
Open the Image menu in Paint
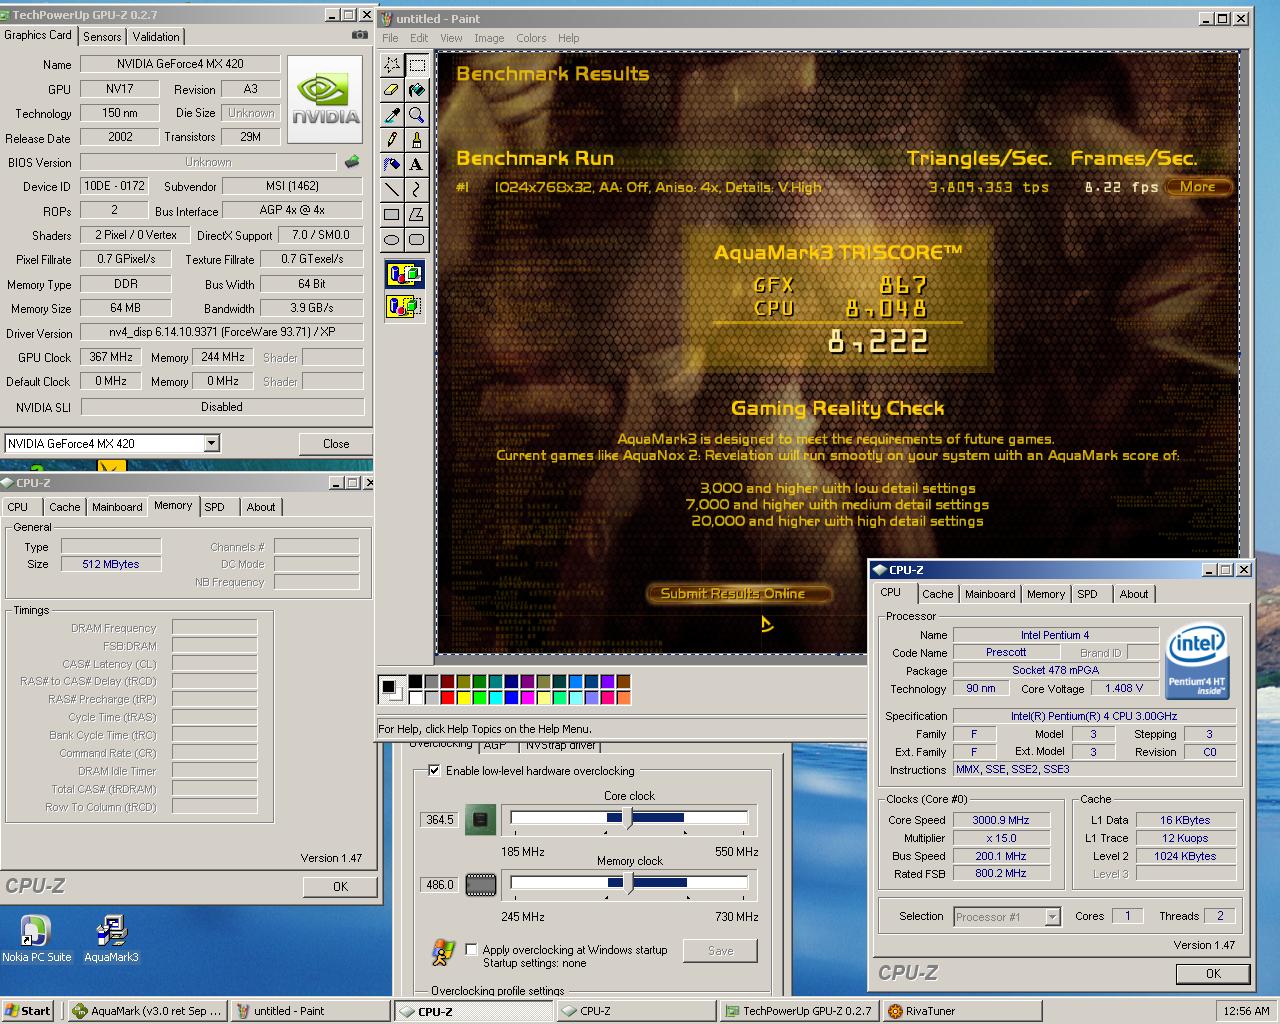[x=489, y=38]
